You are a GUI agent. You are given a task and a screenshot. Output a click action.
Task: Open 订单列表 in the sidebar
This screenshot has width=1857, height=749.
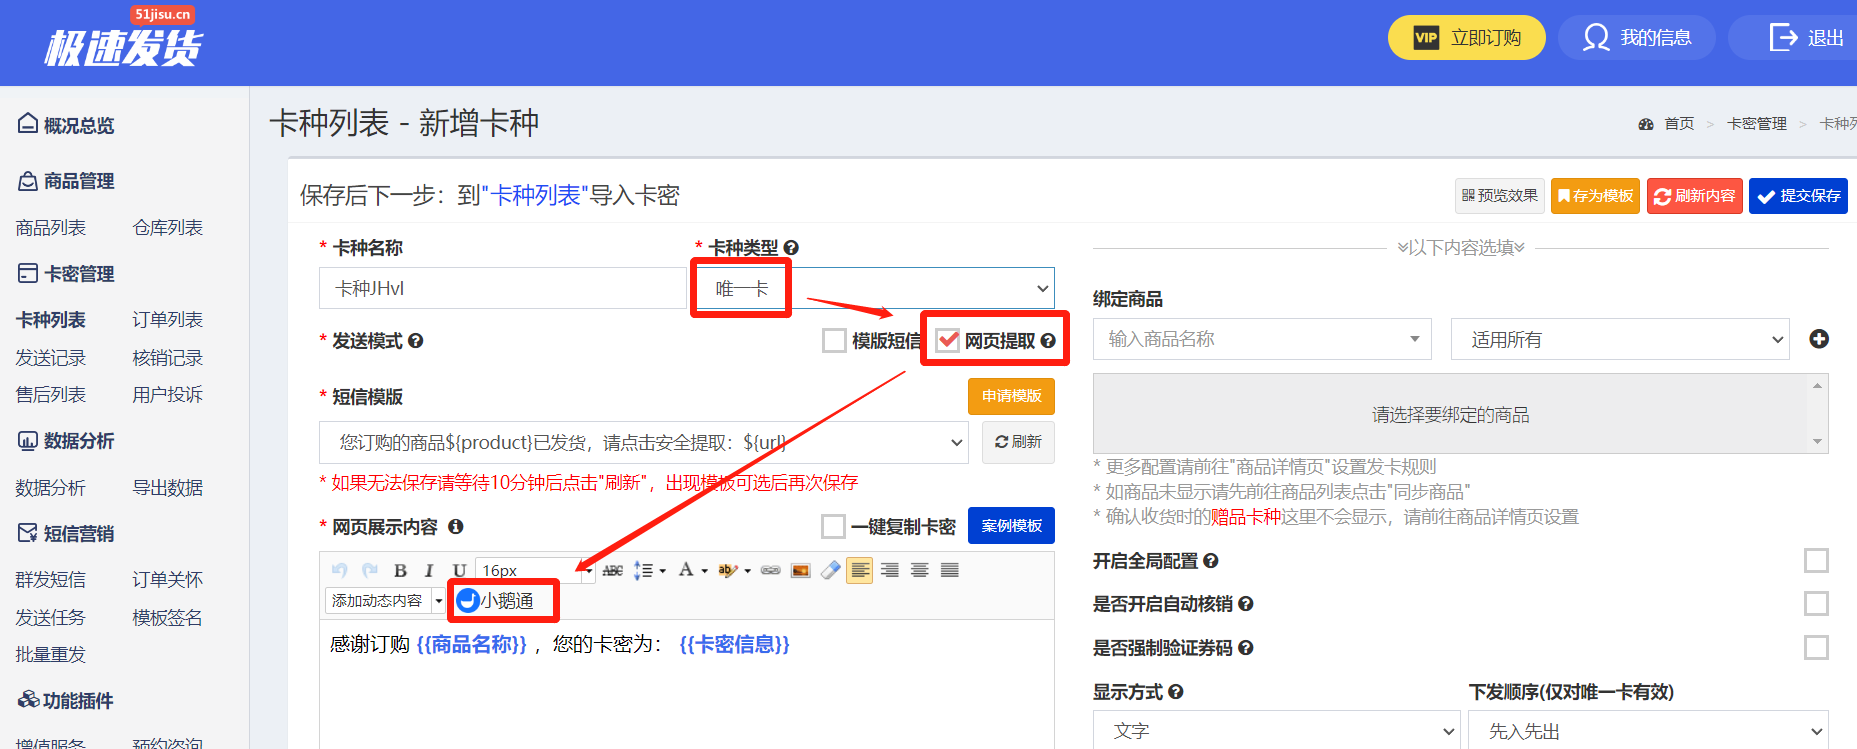167,320
